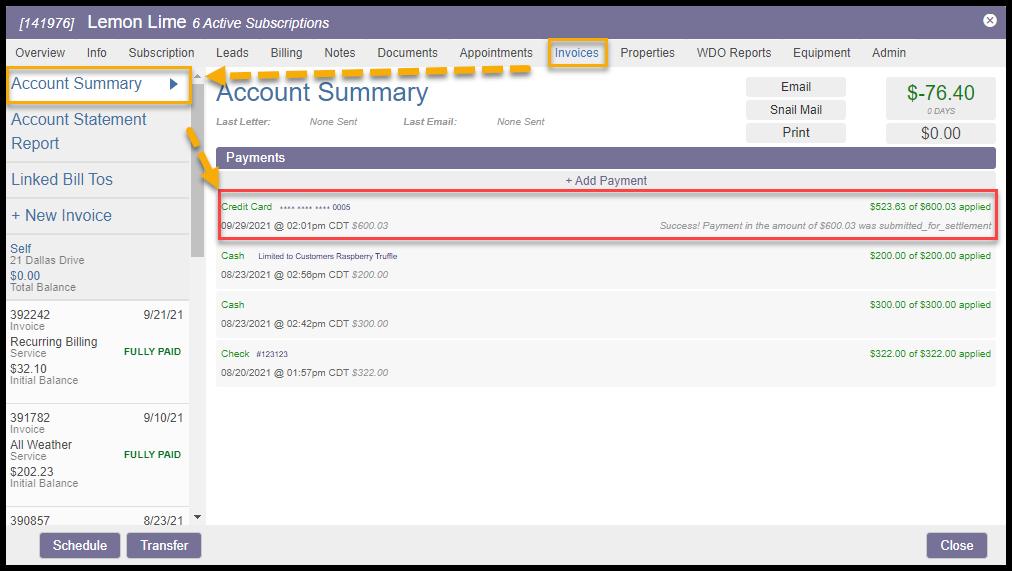The image size is (1012, 571).
Task: Open the Check #123123 payment entry
Action: tap(606, 363)
